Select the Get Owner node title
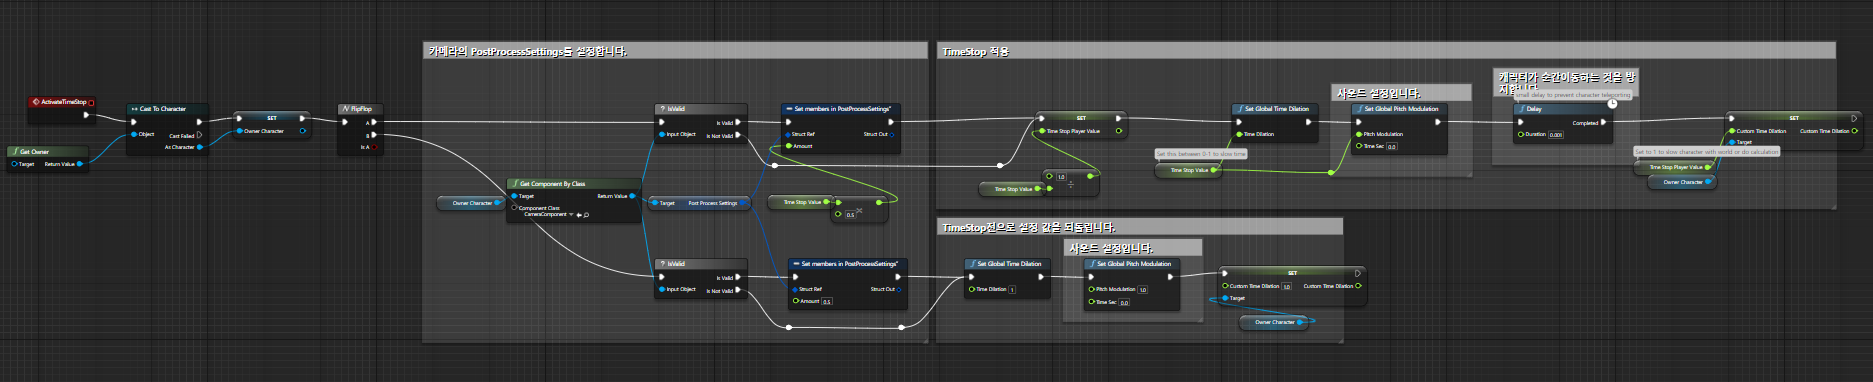The image size is (1873, 382). (x=47, y=152)
